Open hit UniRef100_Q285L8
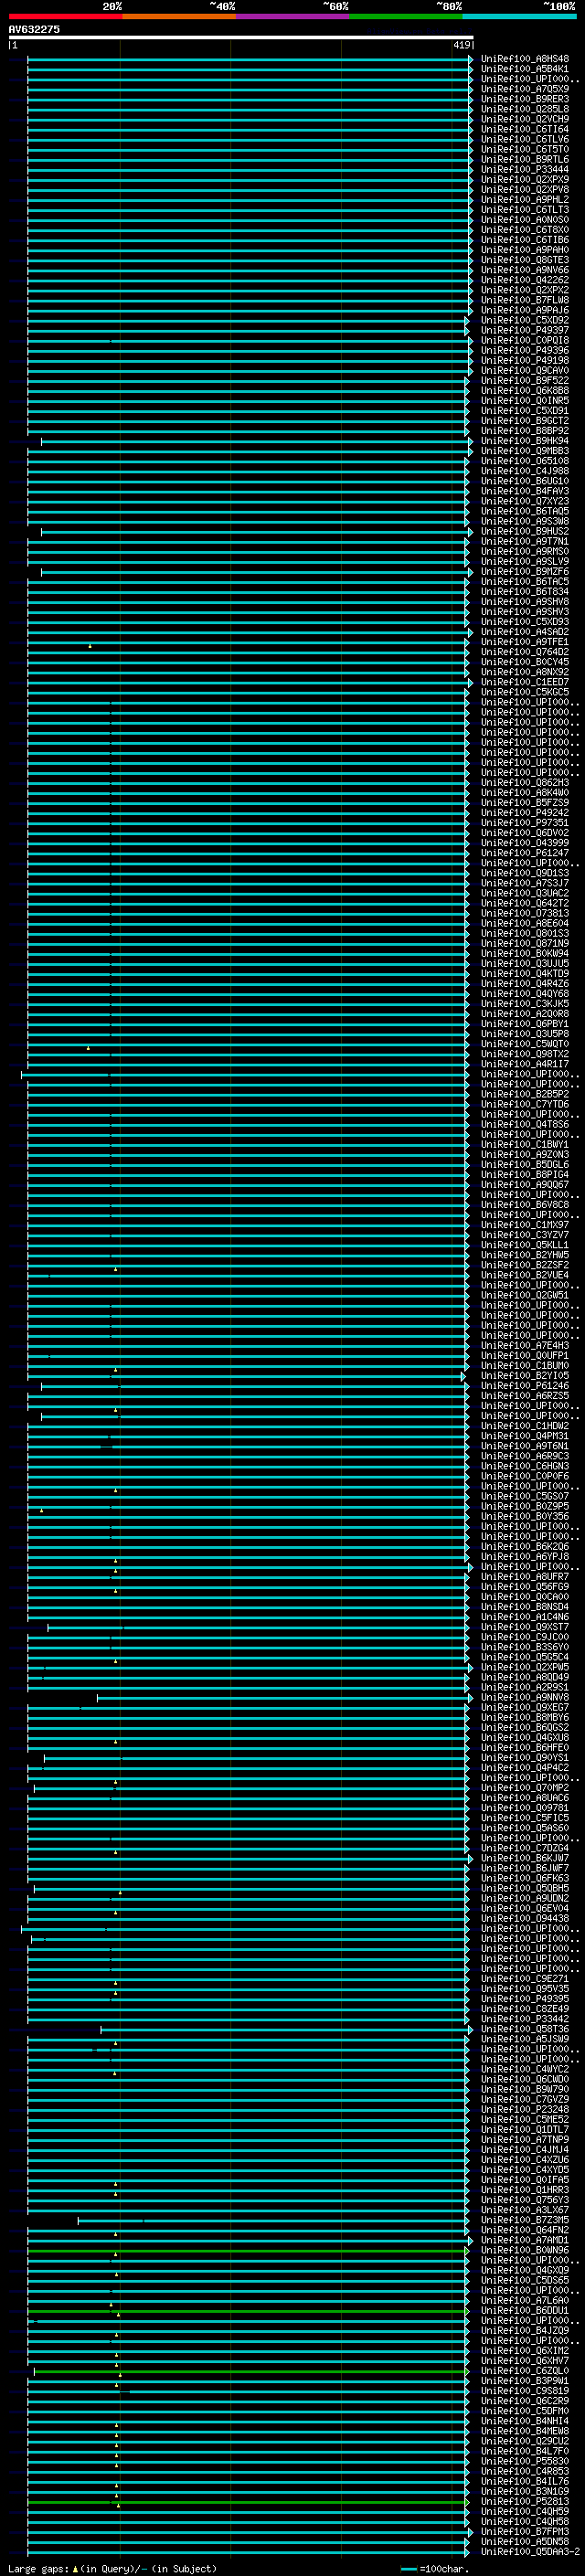Viewport: 585px width, 2576px height. pos(525,109)
